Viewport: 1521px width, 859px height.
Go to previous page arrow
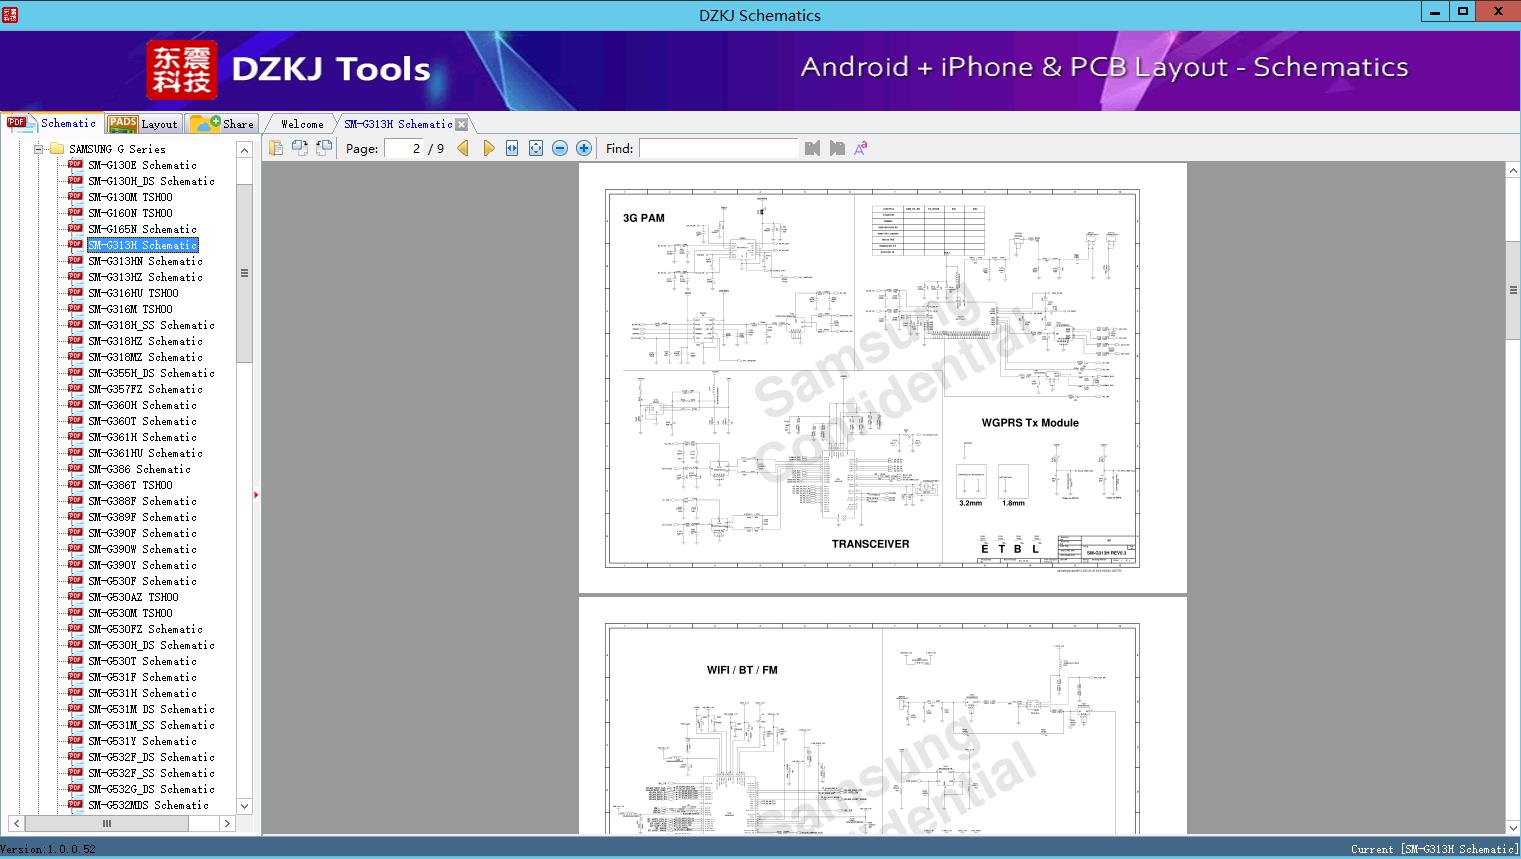463,148
